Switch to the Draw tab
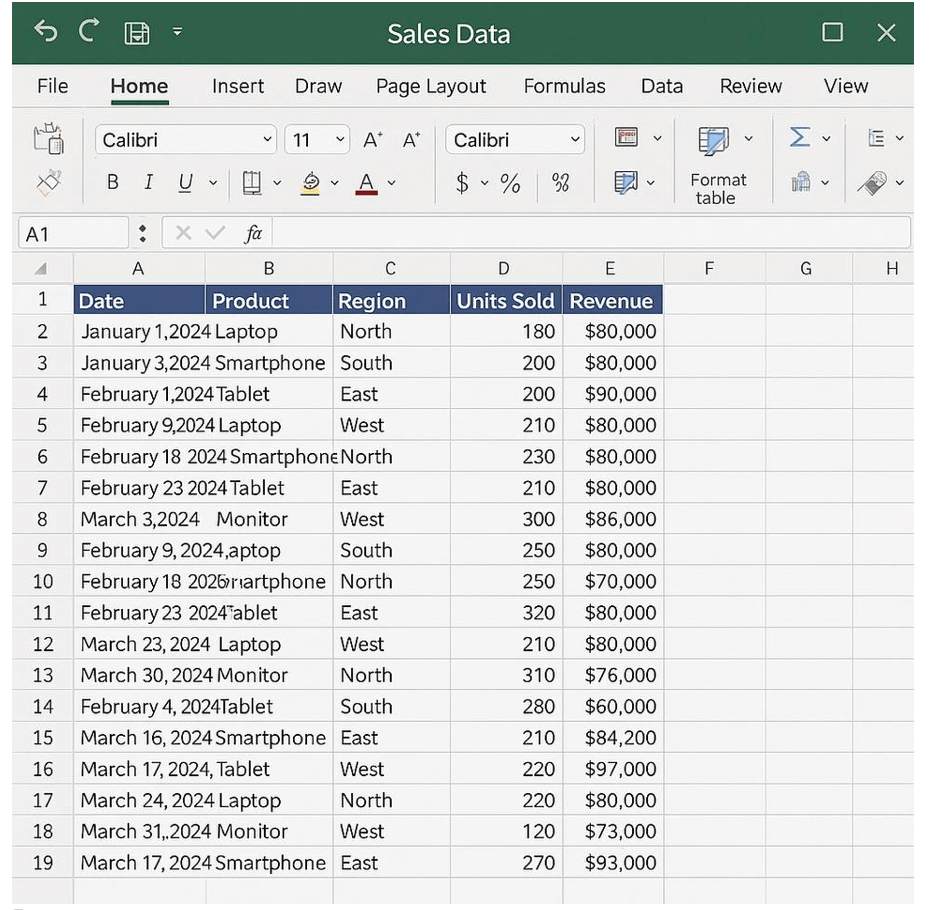This screenshot has height=910, width=948. [319, 86]
